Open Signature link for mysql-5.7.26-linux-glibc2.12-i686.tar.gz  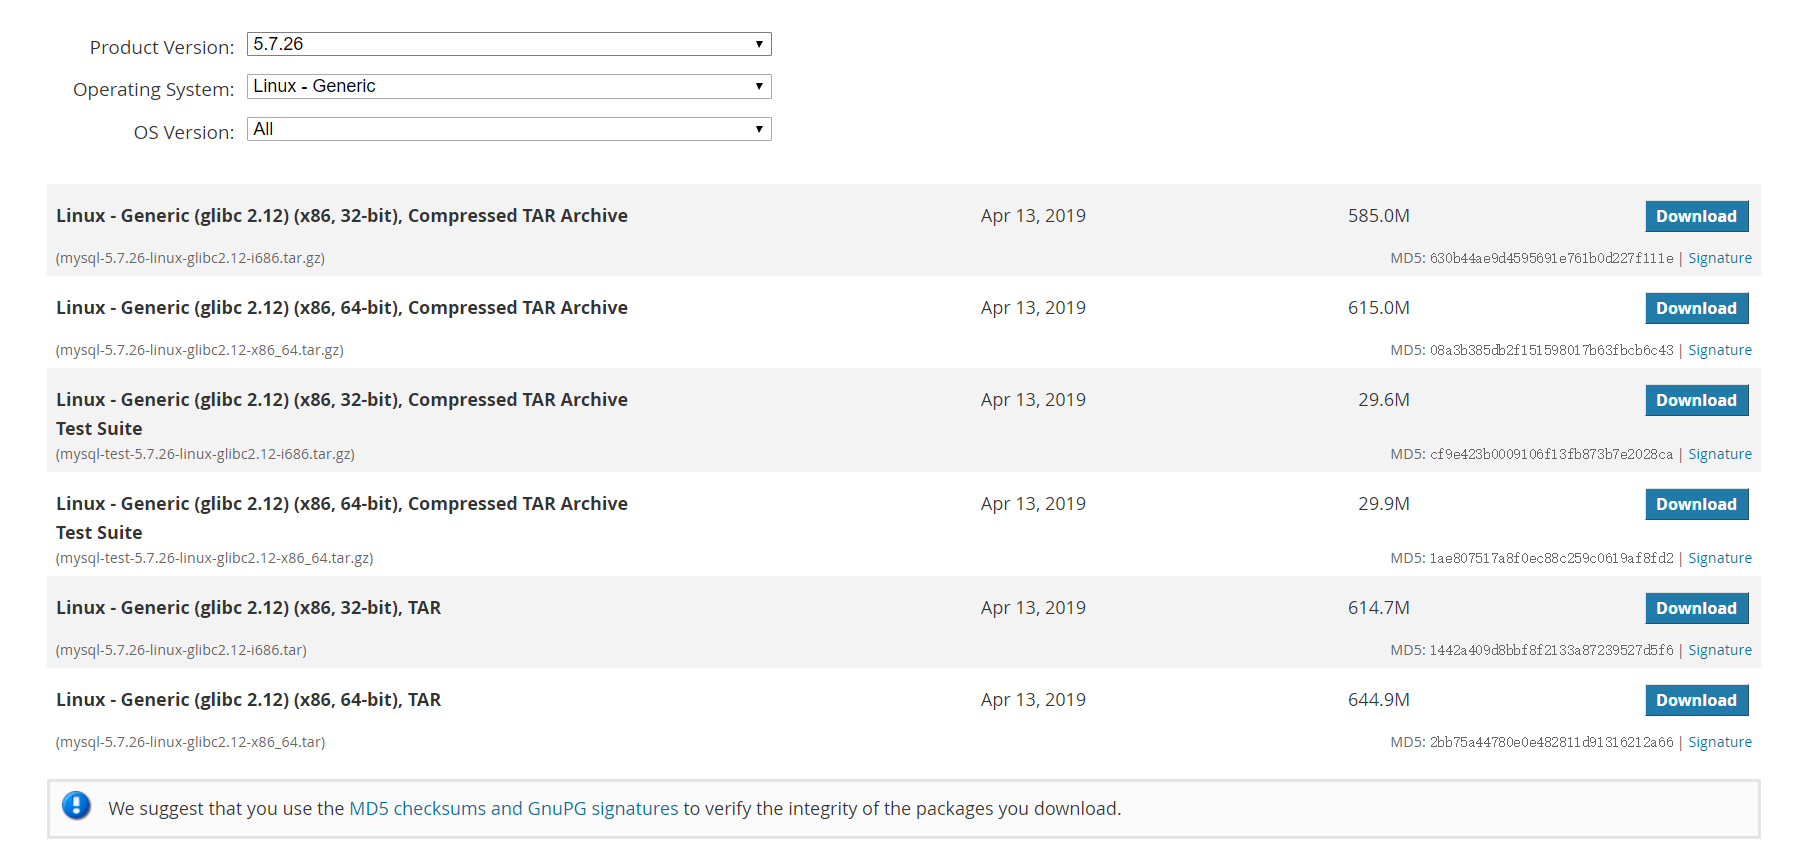coord(1720,258)
